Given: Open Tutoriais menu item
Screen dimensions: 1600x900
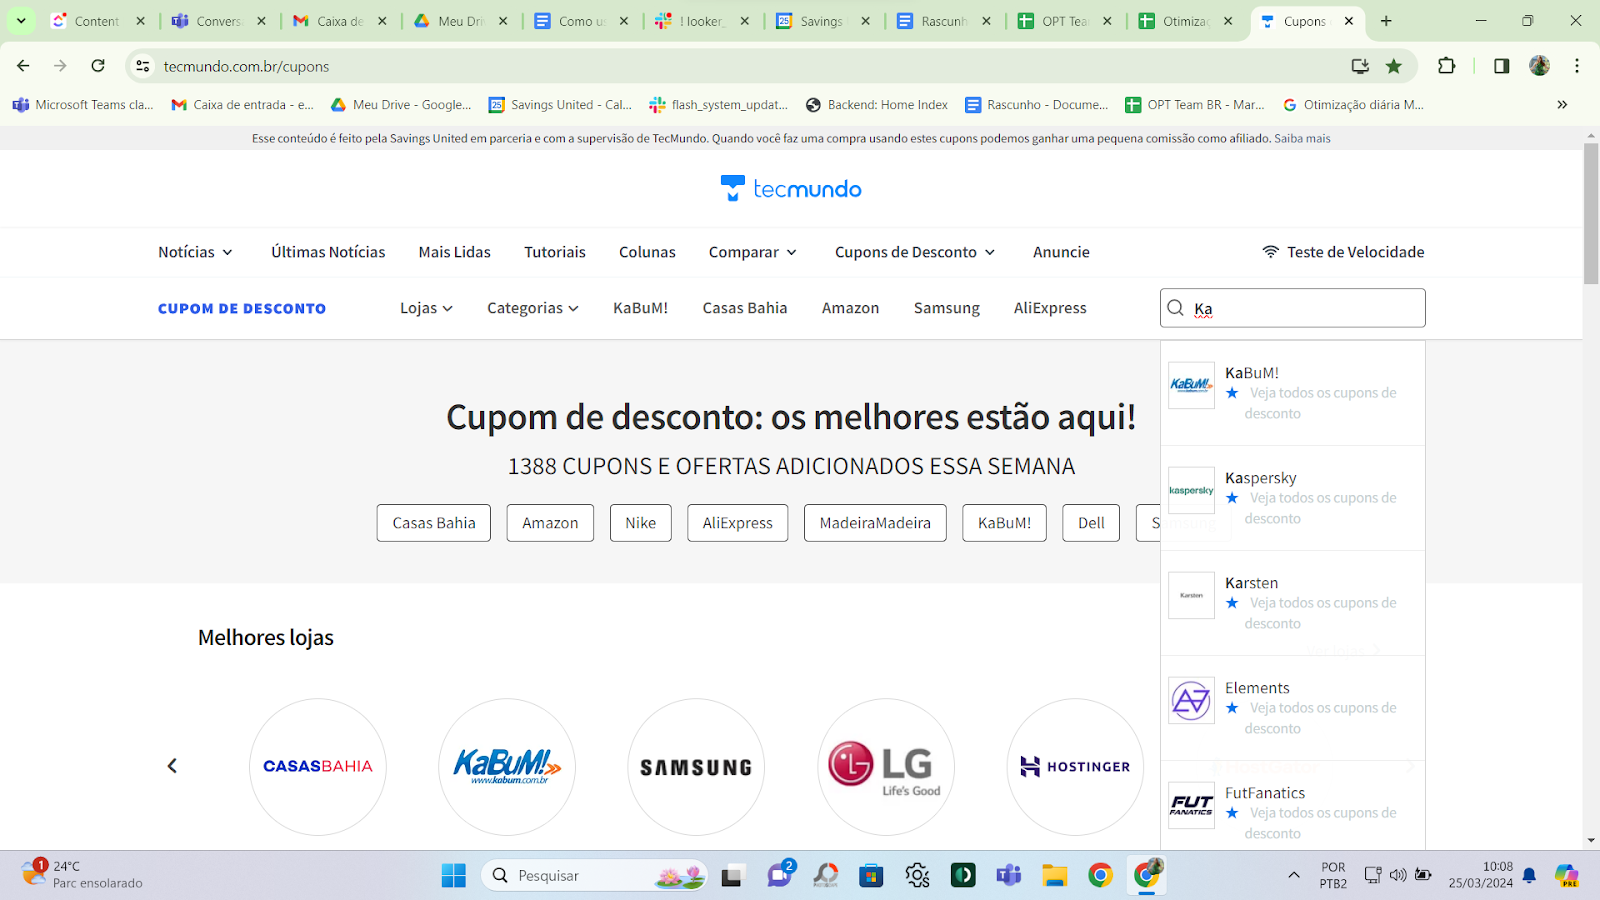Looking at the screenshot, I should pyautogui.click(x=555, y=252).
